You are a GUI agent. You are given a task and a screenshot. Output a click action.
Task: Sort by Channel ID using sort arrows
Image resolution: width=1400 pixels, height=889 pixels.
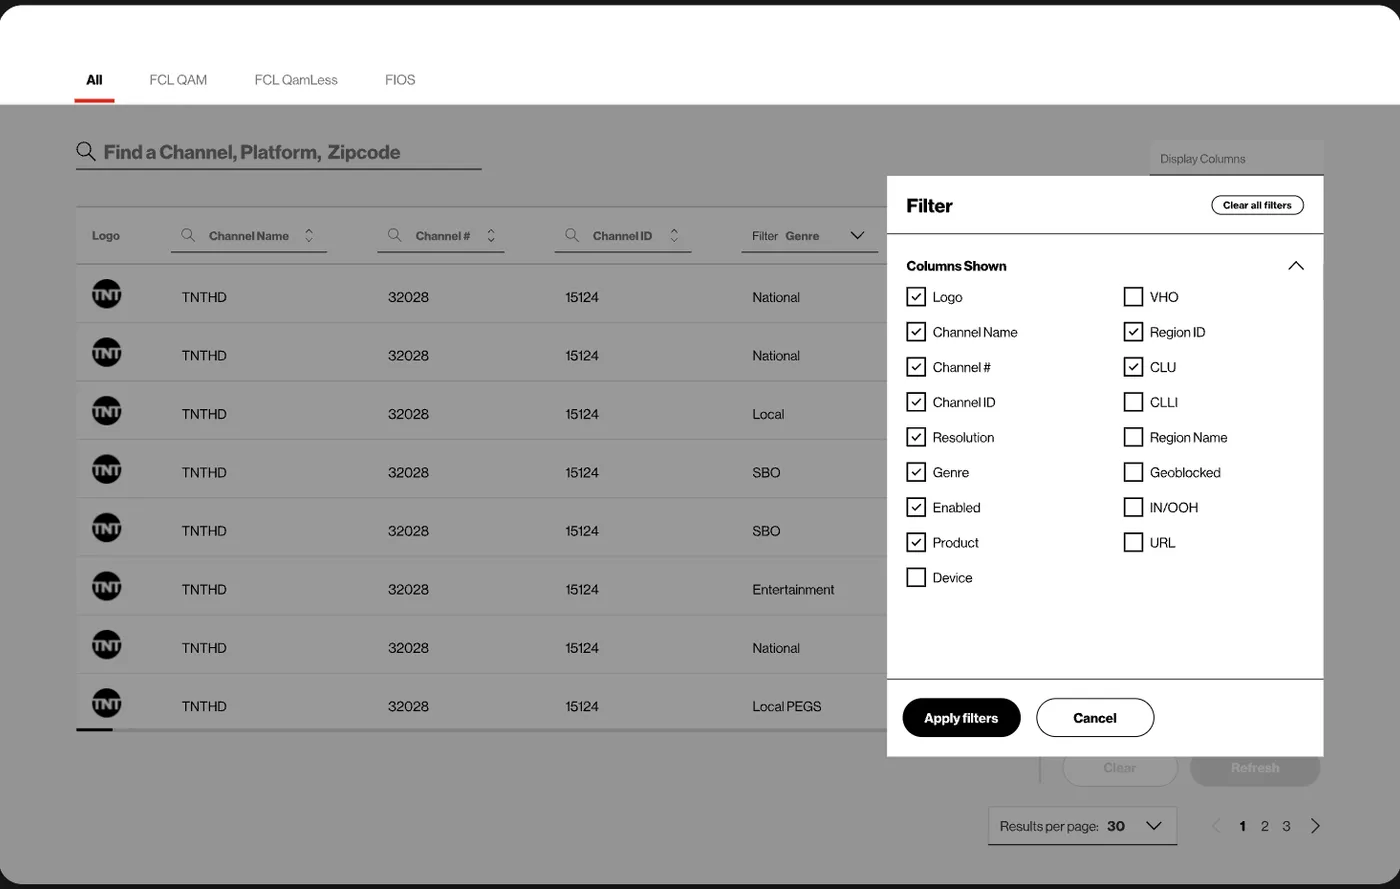click(x=674, y=236)
